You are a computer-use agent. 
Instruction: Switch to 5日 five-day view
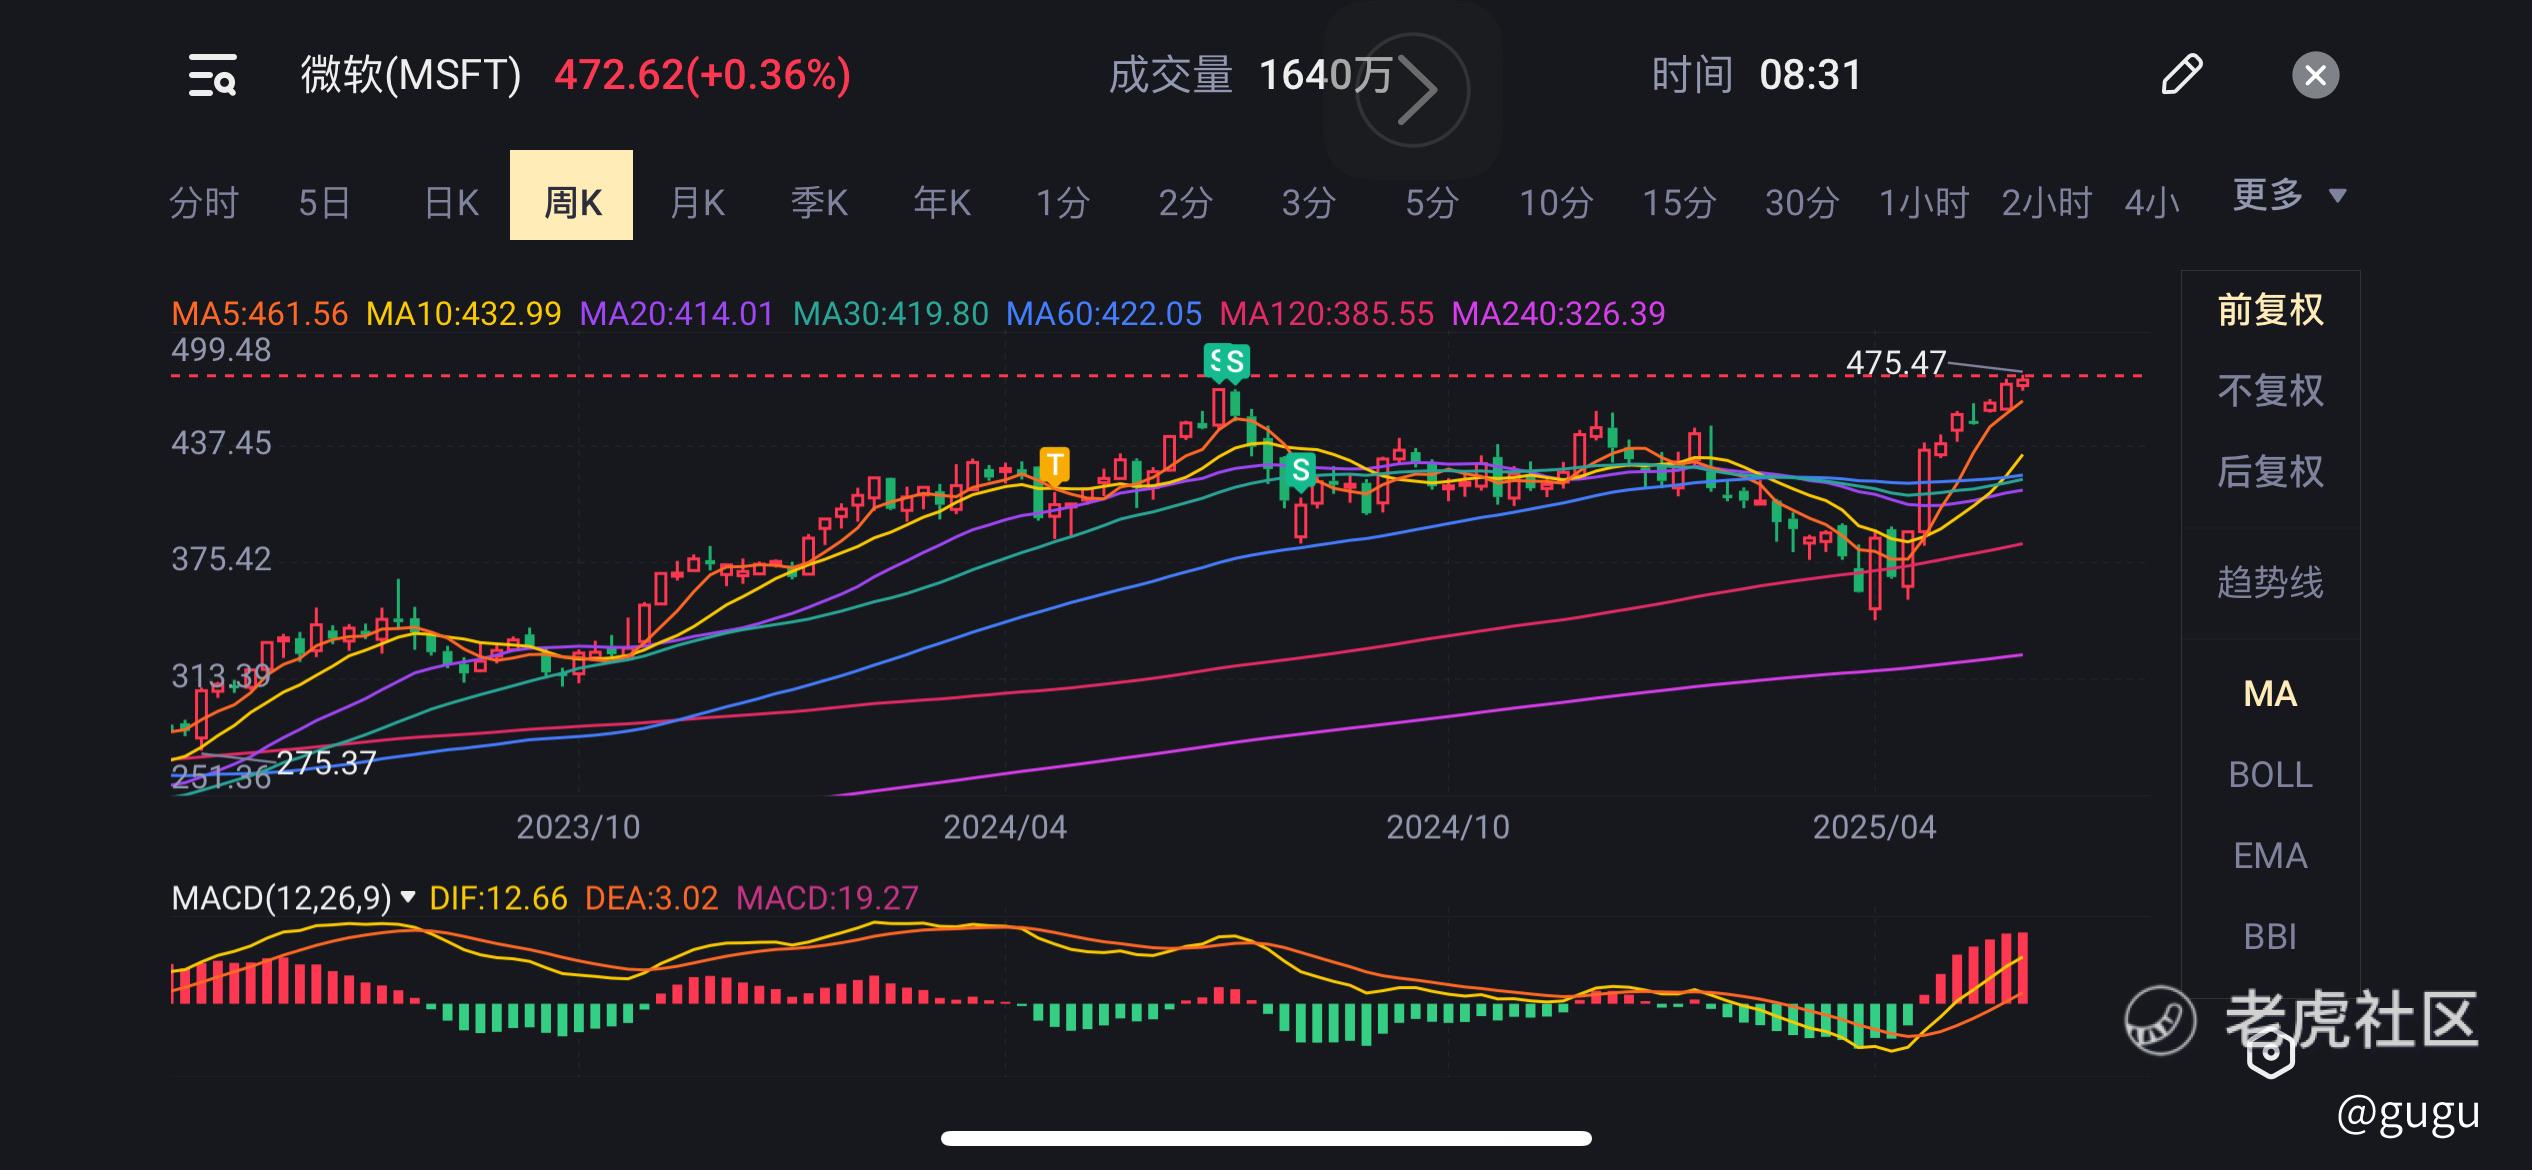click(324, 203)
